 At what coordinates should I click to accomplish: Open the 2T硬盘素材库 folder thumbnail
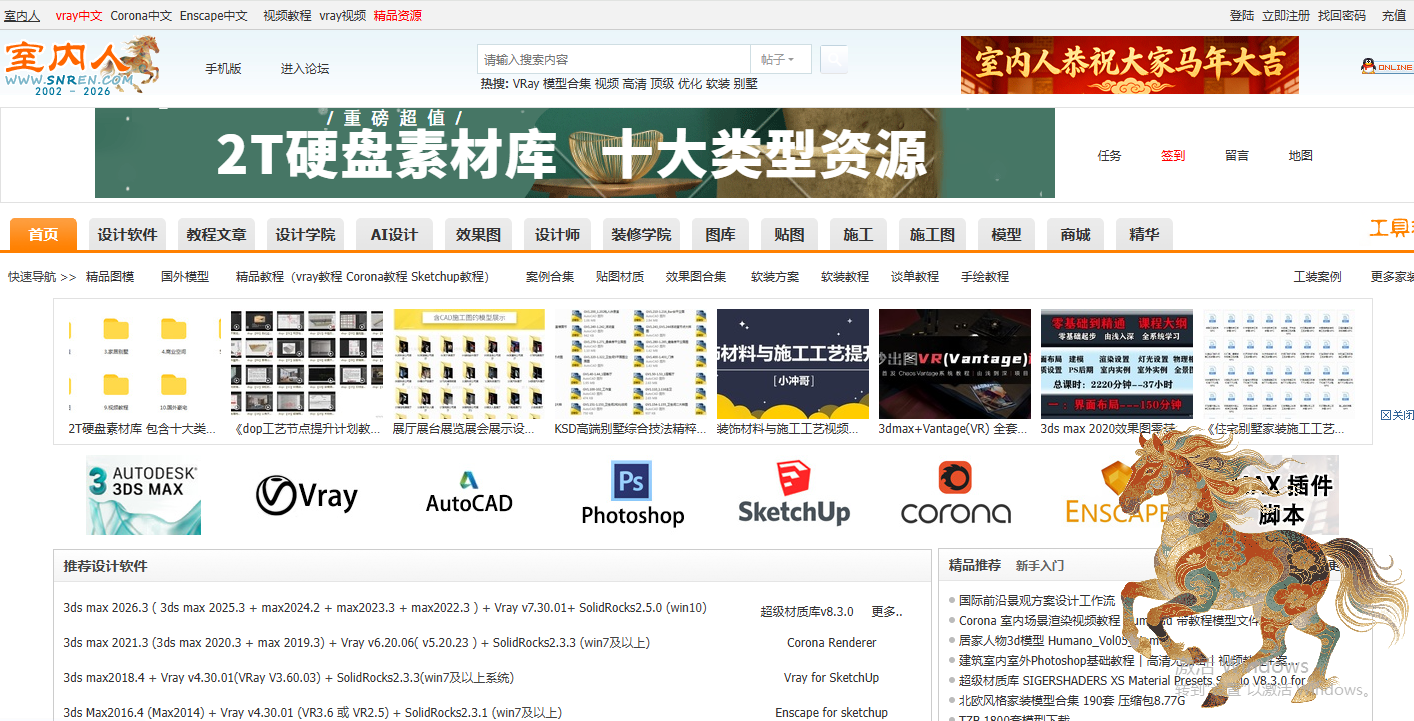(144, 364)
